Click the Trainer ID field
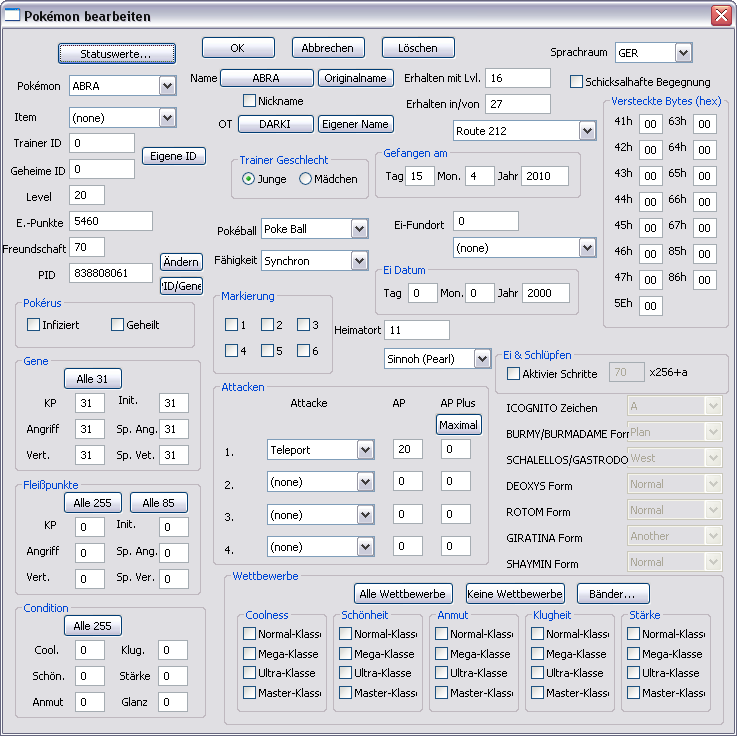The height and width of the screenshot is (736, 737). (x=102, y=143)
